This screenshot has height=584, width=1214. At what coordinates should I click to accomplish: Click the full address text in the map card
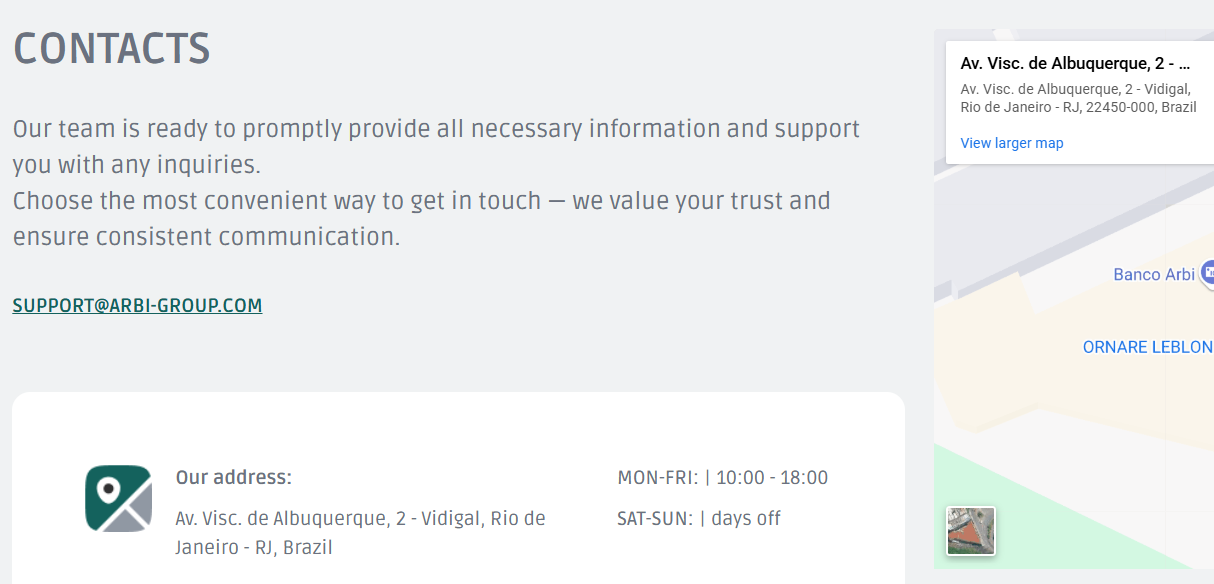(x=1078, y=98)
